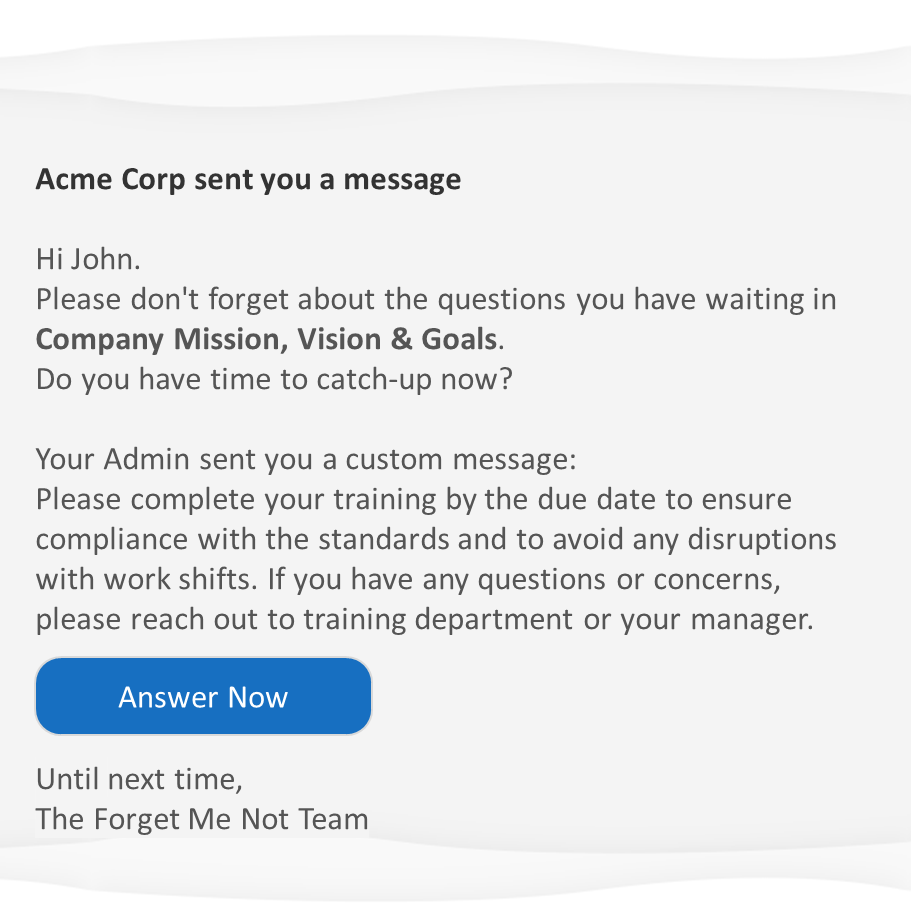
Task: Click the "Acme Corp sent you a message" heading
Action: coord(248,180)
